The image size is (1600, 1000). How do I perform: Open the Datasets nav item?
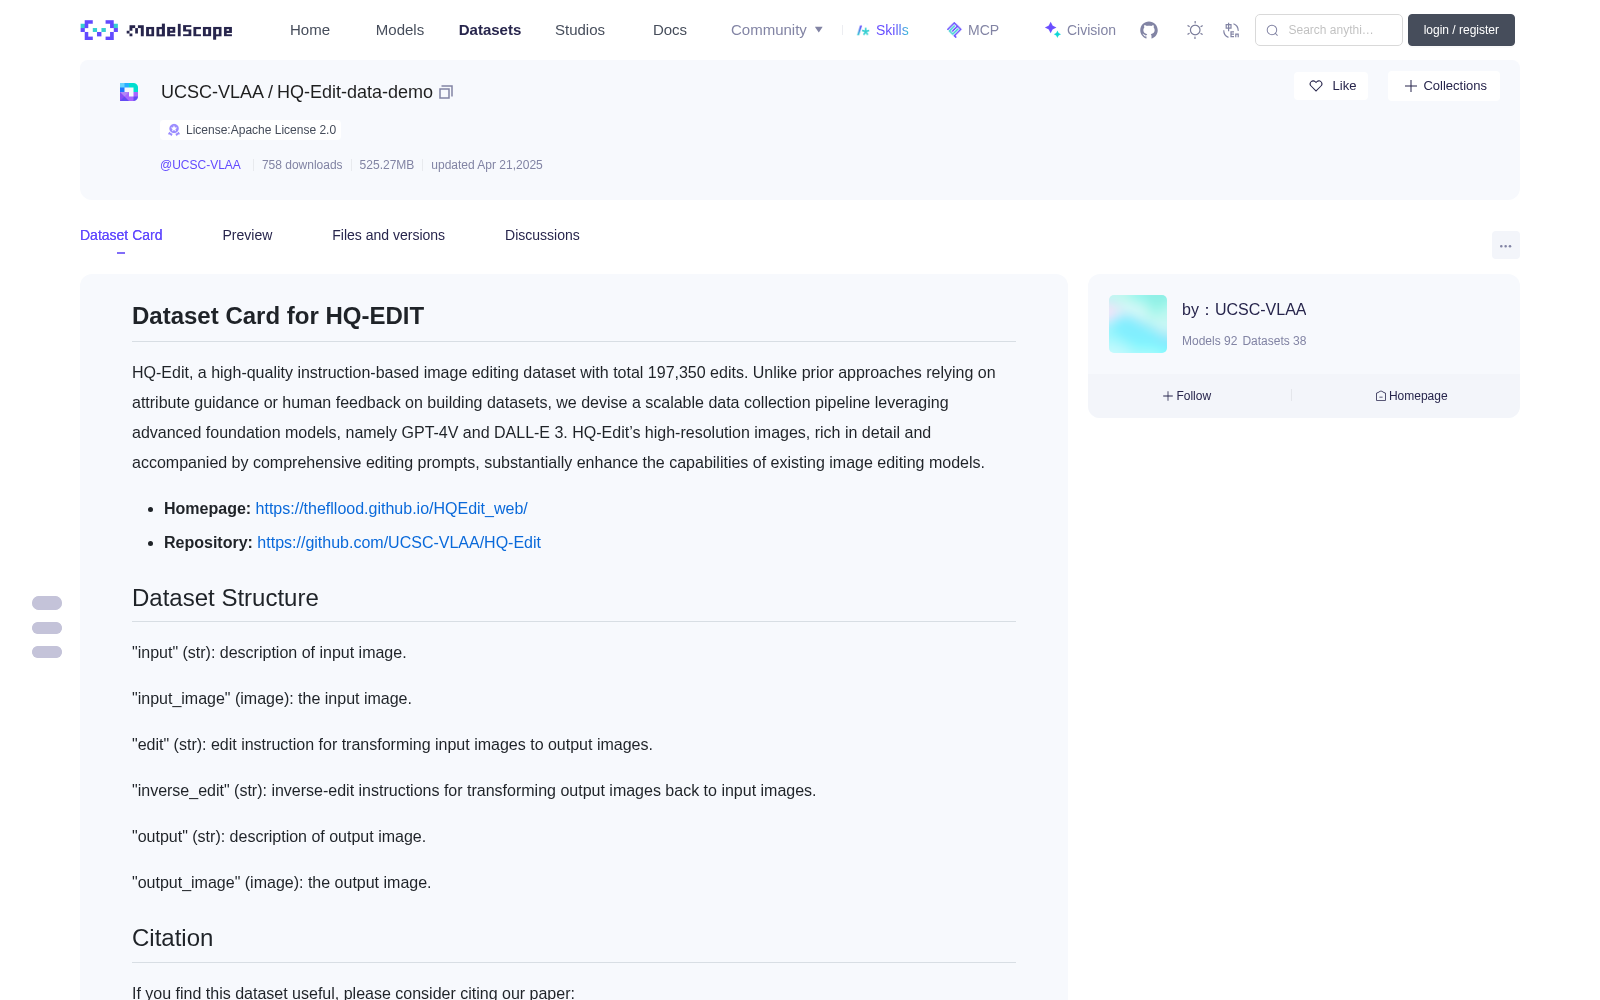coord(490,30)
